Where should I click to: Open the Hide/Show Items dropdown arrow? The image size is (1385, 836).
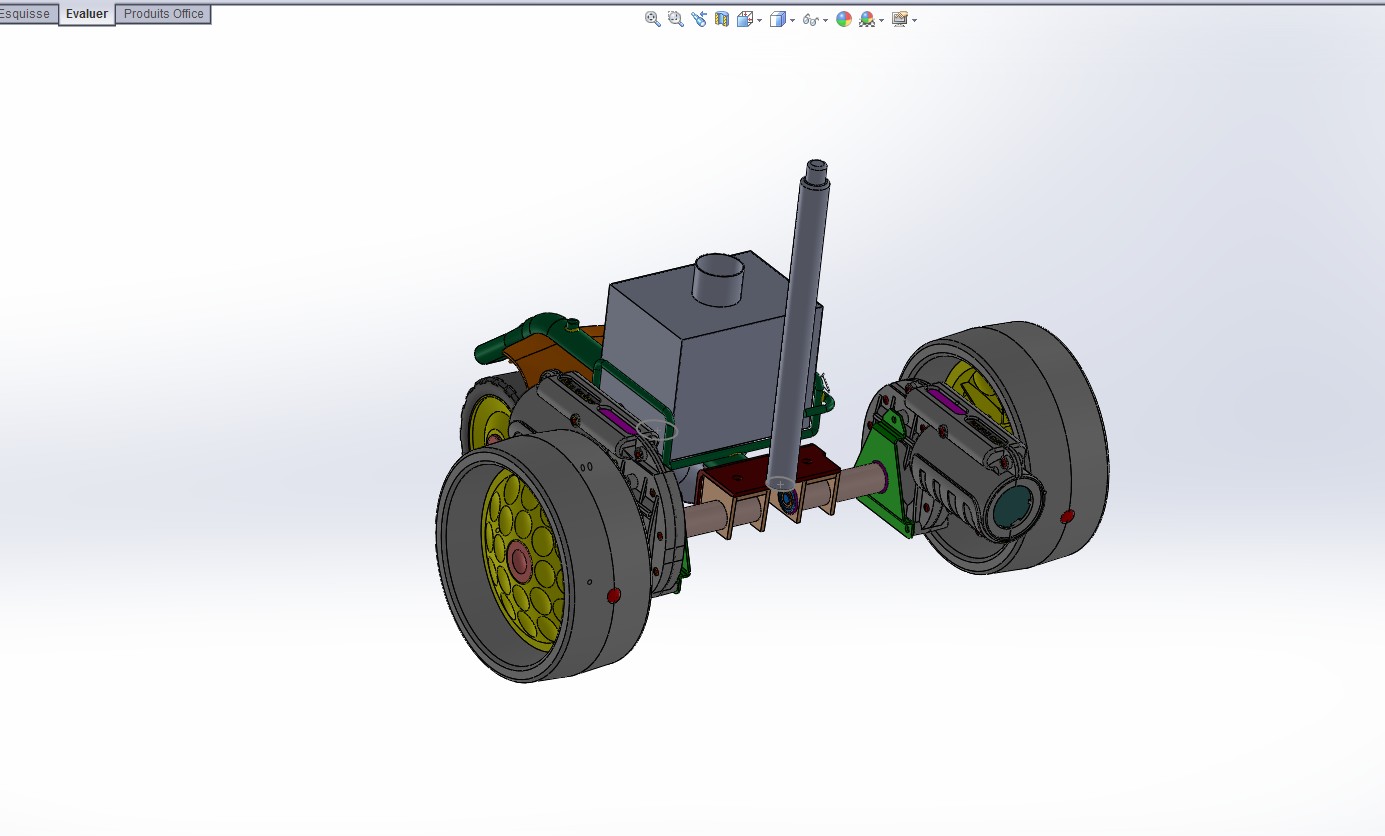click(825, 20)
